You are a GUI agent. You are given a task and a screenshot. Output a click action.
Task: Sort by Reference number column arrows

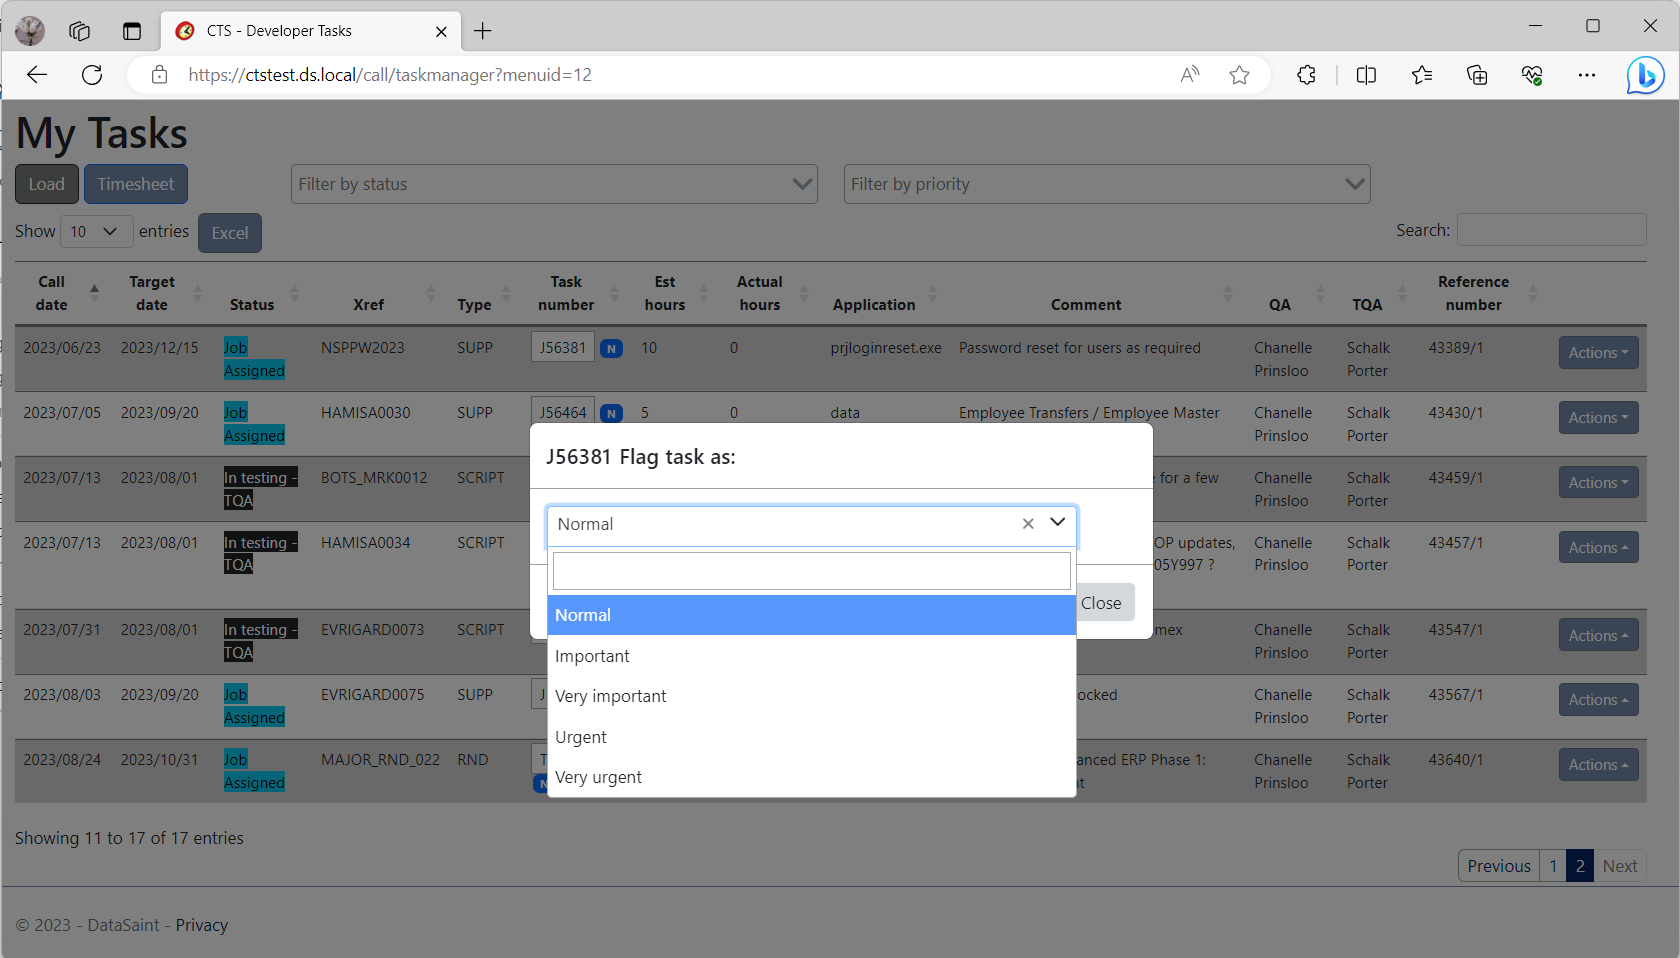coord(1532,293)
